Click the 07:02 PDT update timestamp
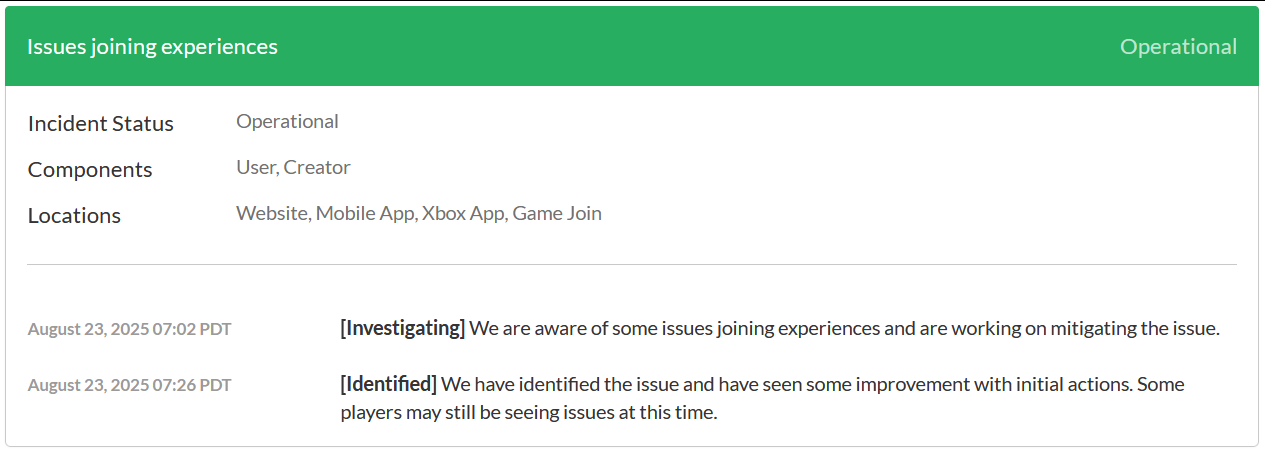The width and height of the screenshot is (1265, 462). click(129, 329)
